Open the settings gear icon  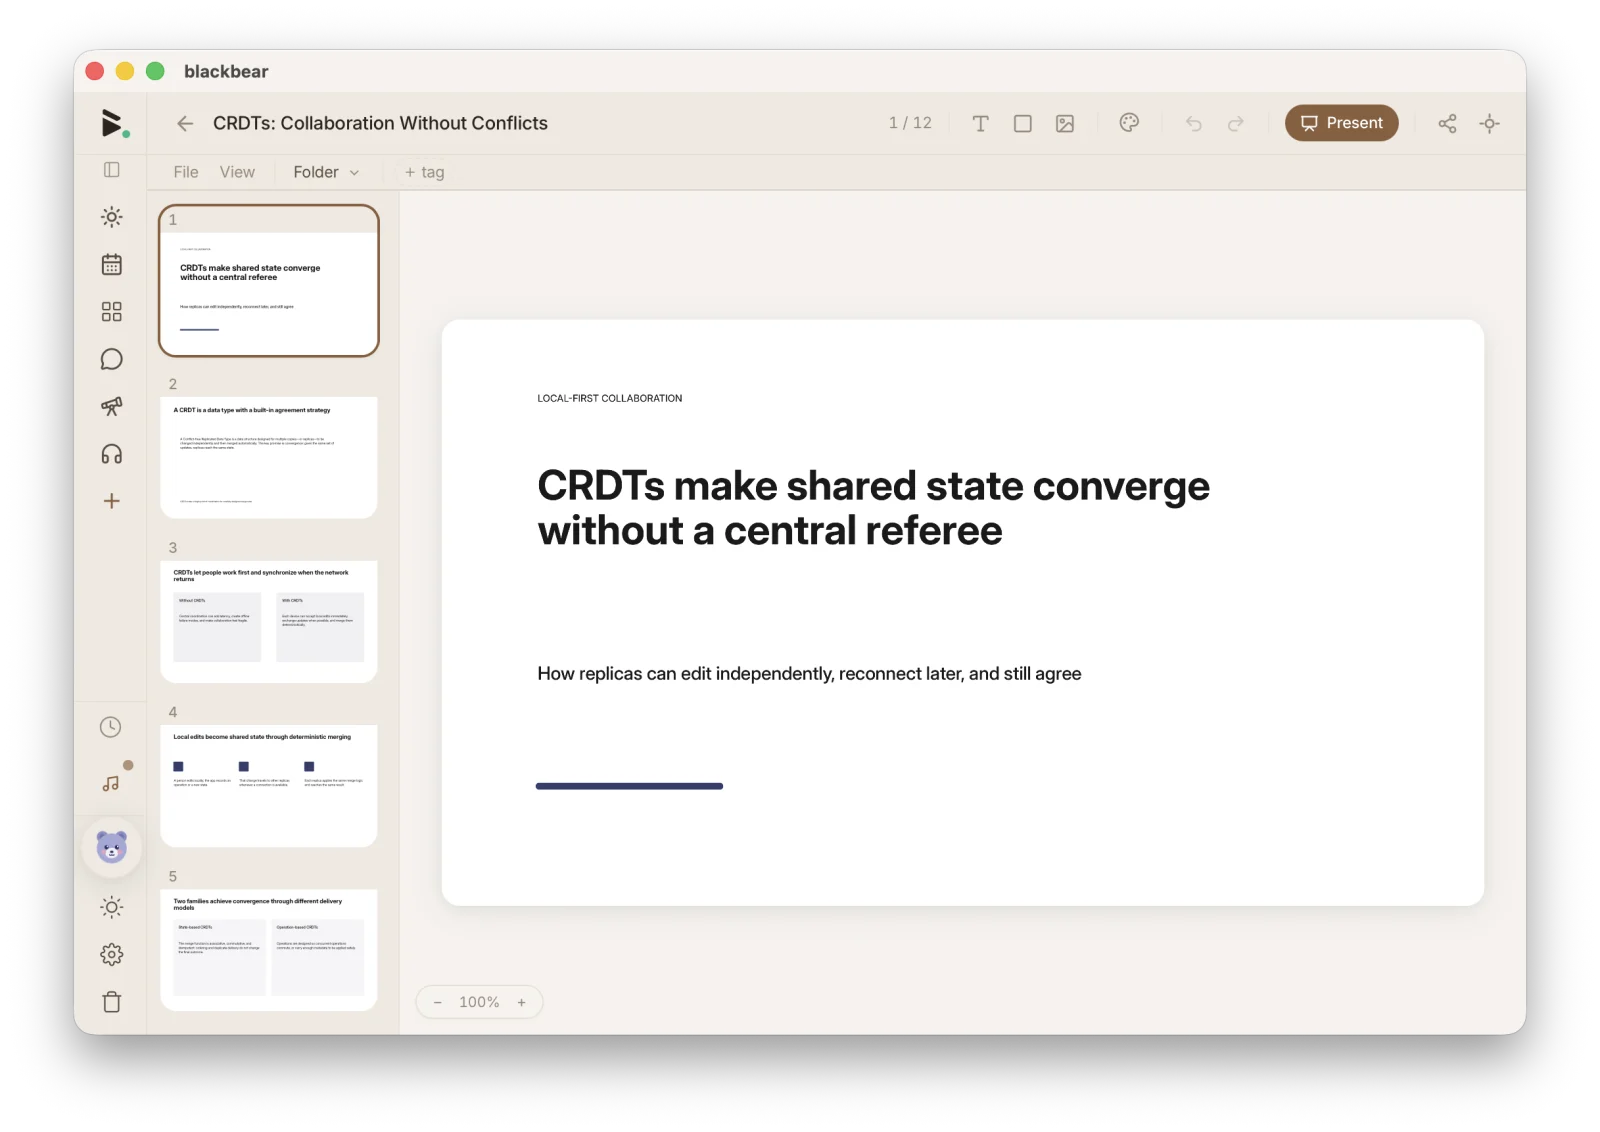[112, 954]
